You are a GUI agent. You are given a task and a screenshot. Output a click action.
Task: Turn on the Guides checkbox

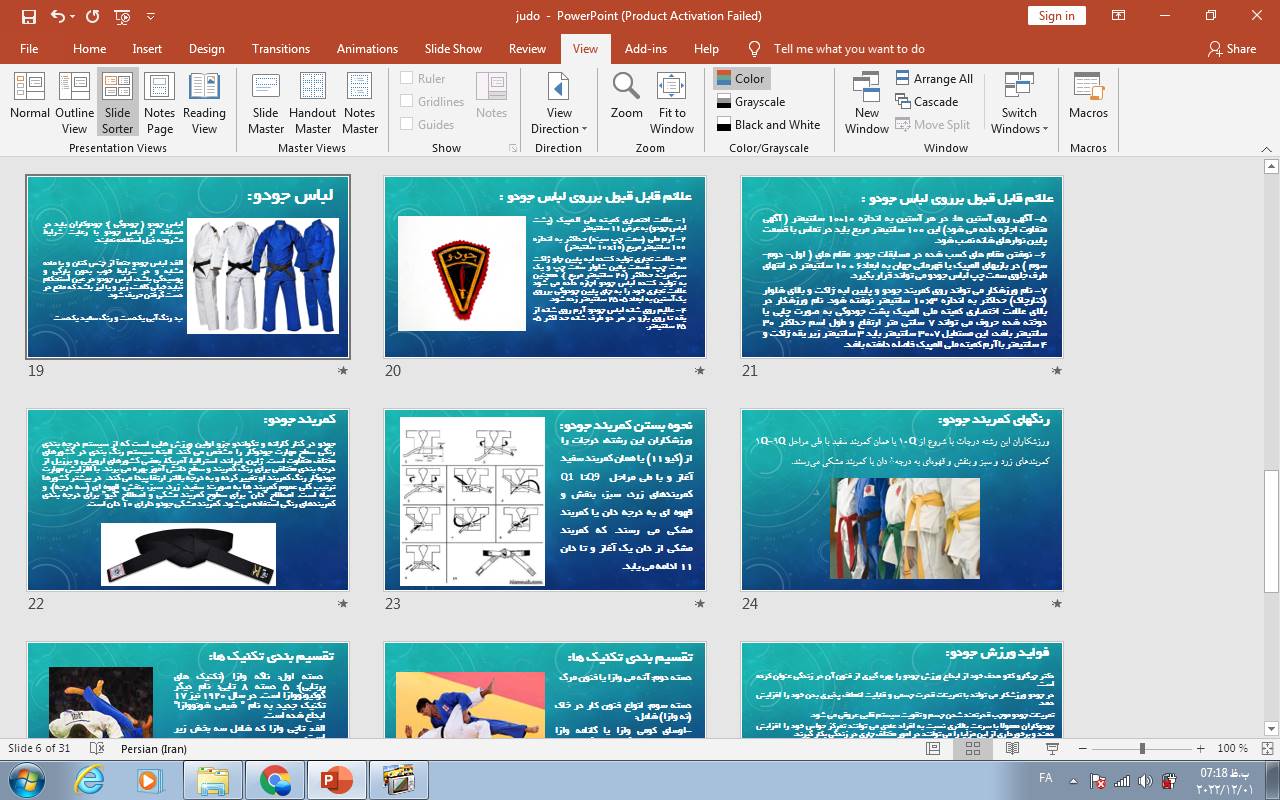(x=407, y=124)
